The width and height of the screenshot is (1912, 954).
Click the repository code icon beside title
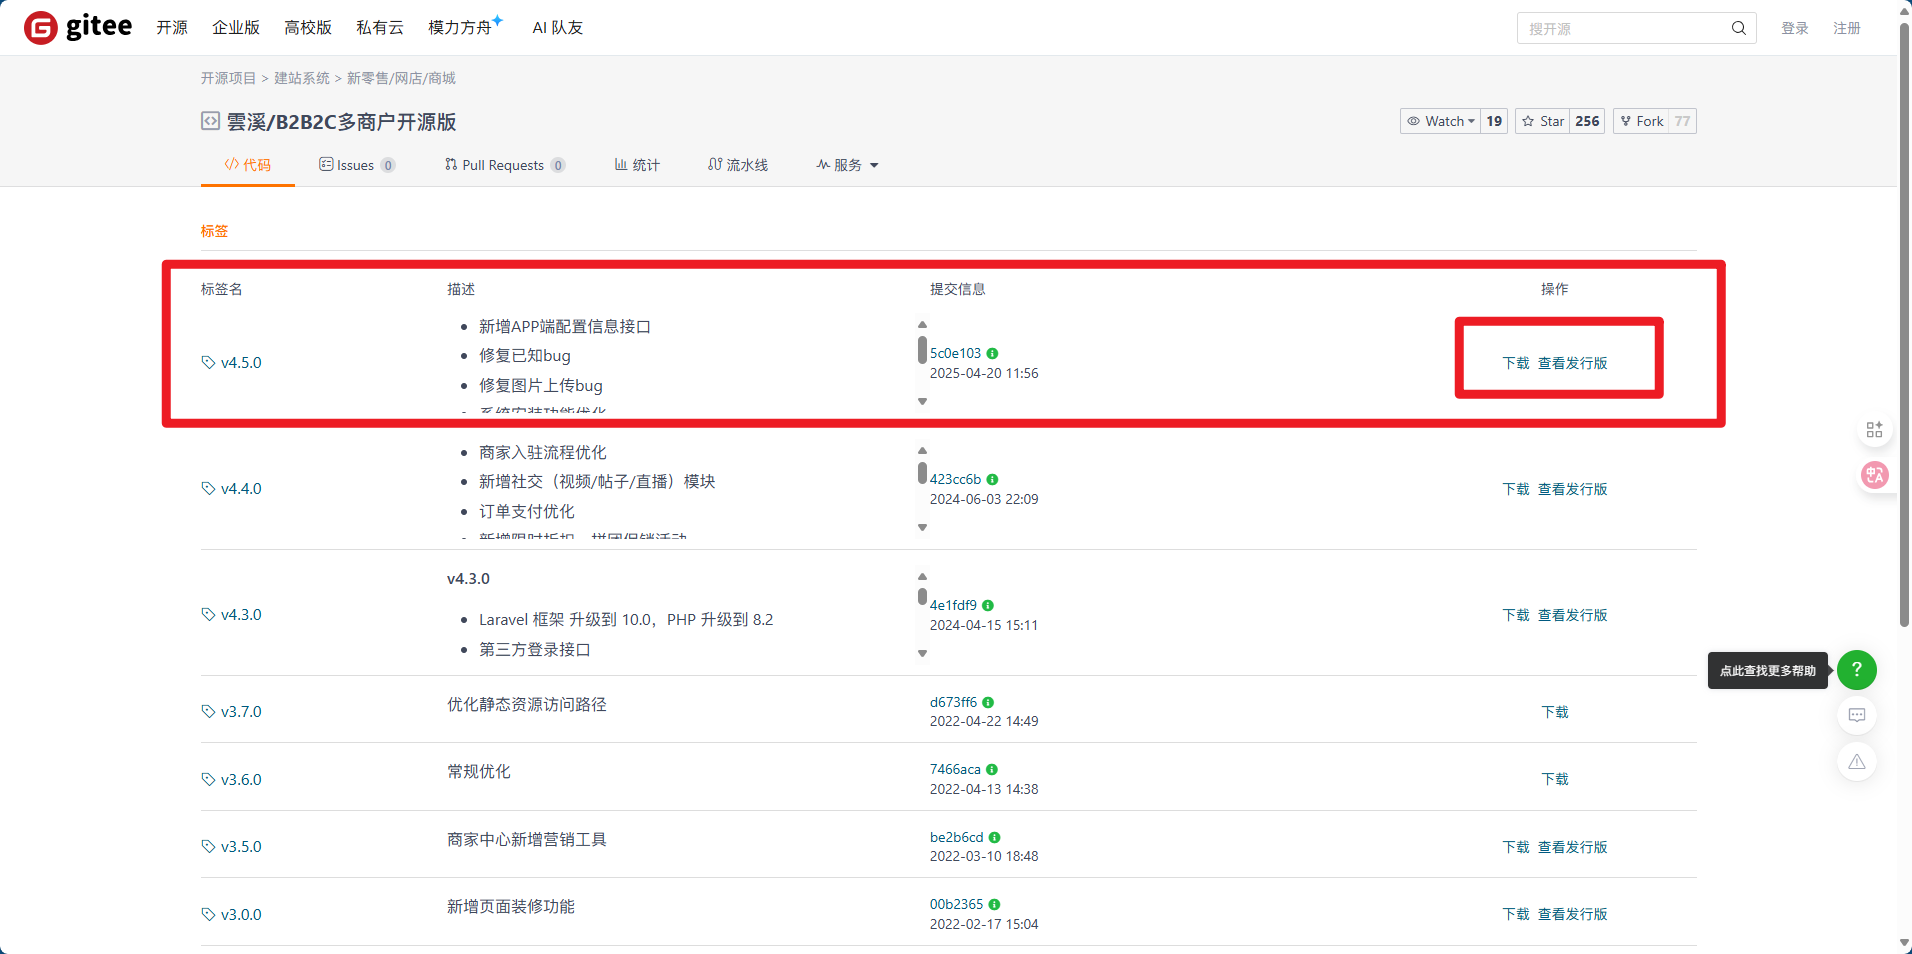pos(210,121)
